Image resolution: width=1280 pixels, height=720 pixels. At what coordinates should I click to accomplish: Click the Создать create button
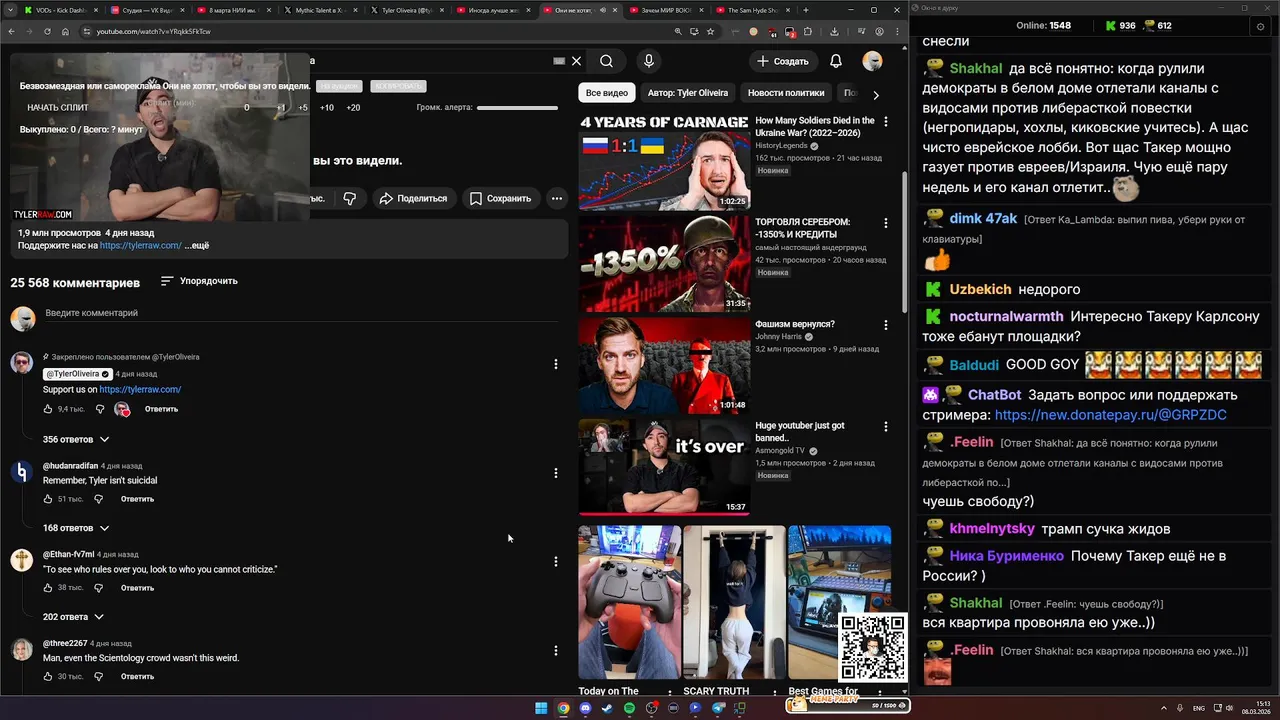click(x=782, y=61)
